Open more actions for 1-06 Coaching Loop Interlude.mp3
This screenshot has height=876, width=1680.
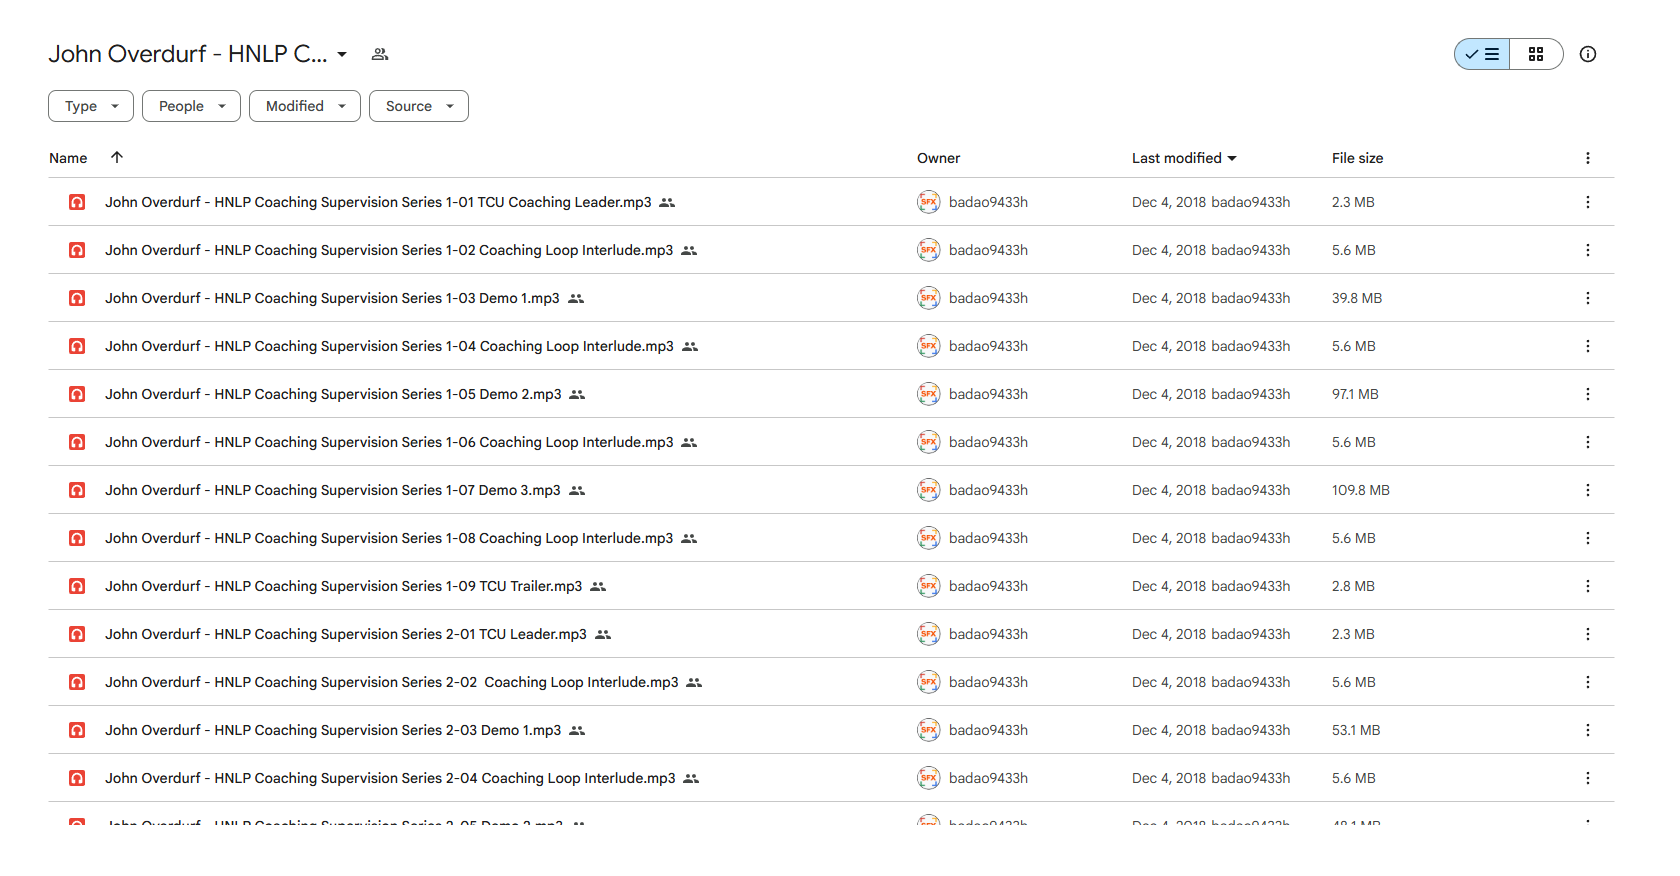tap(1588, 442)
